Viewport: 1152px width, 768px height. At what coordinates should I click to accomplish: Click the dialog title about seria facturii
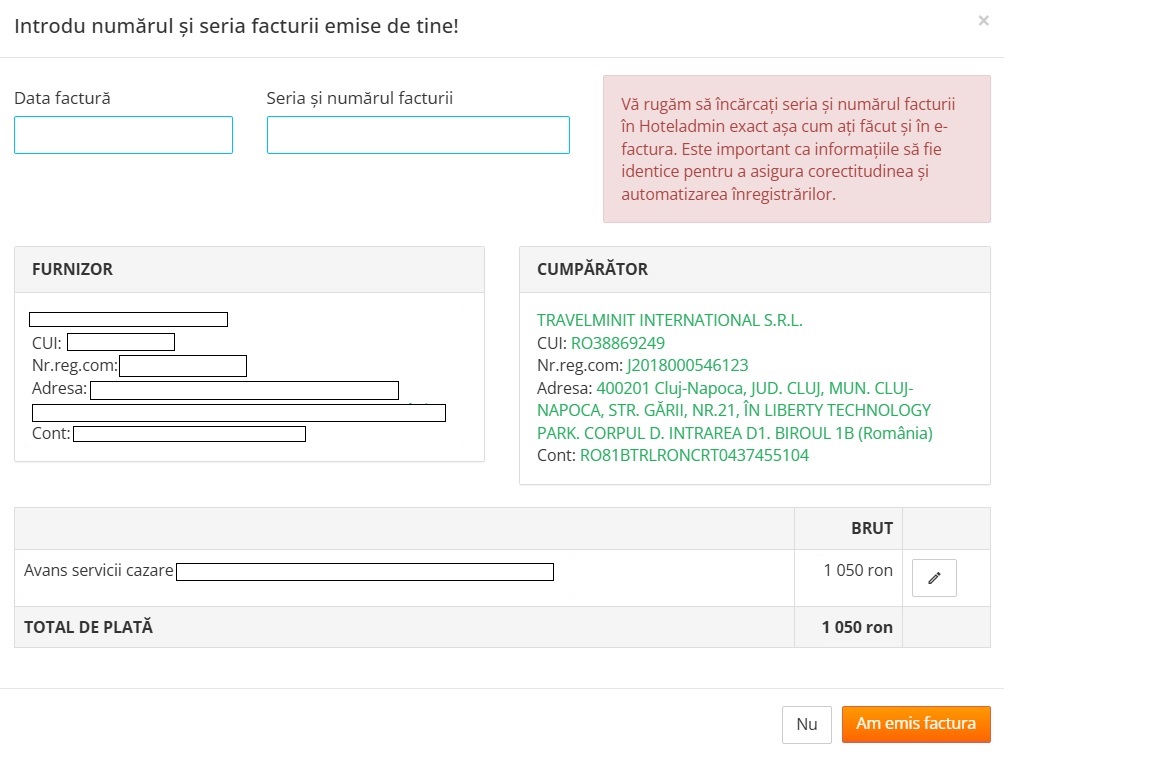coord(236,25)
